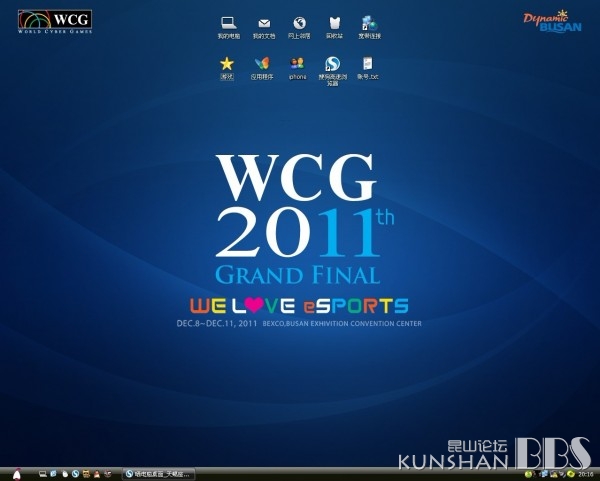The image size is (600, 481).
Task: Click the yellow-brown box quick-launch icon on taskbar
Action: click(86, 474)
